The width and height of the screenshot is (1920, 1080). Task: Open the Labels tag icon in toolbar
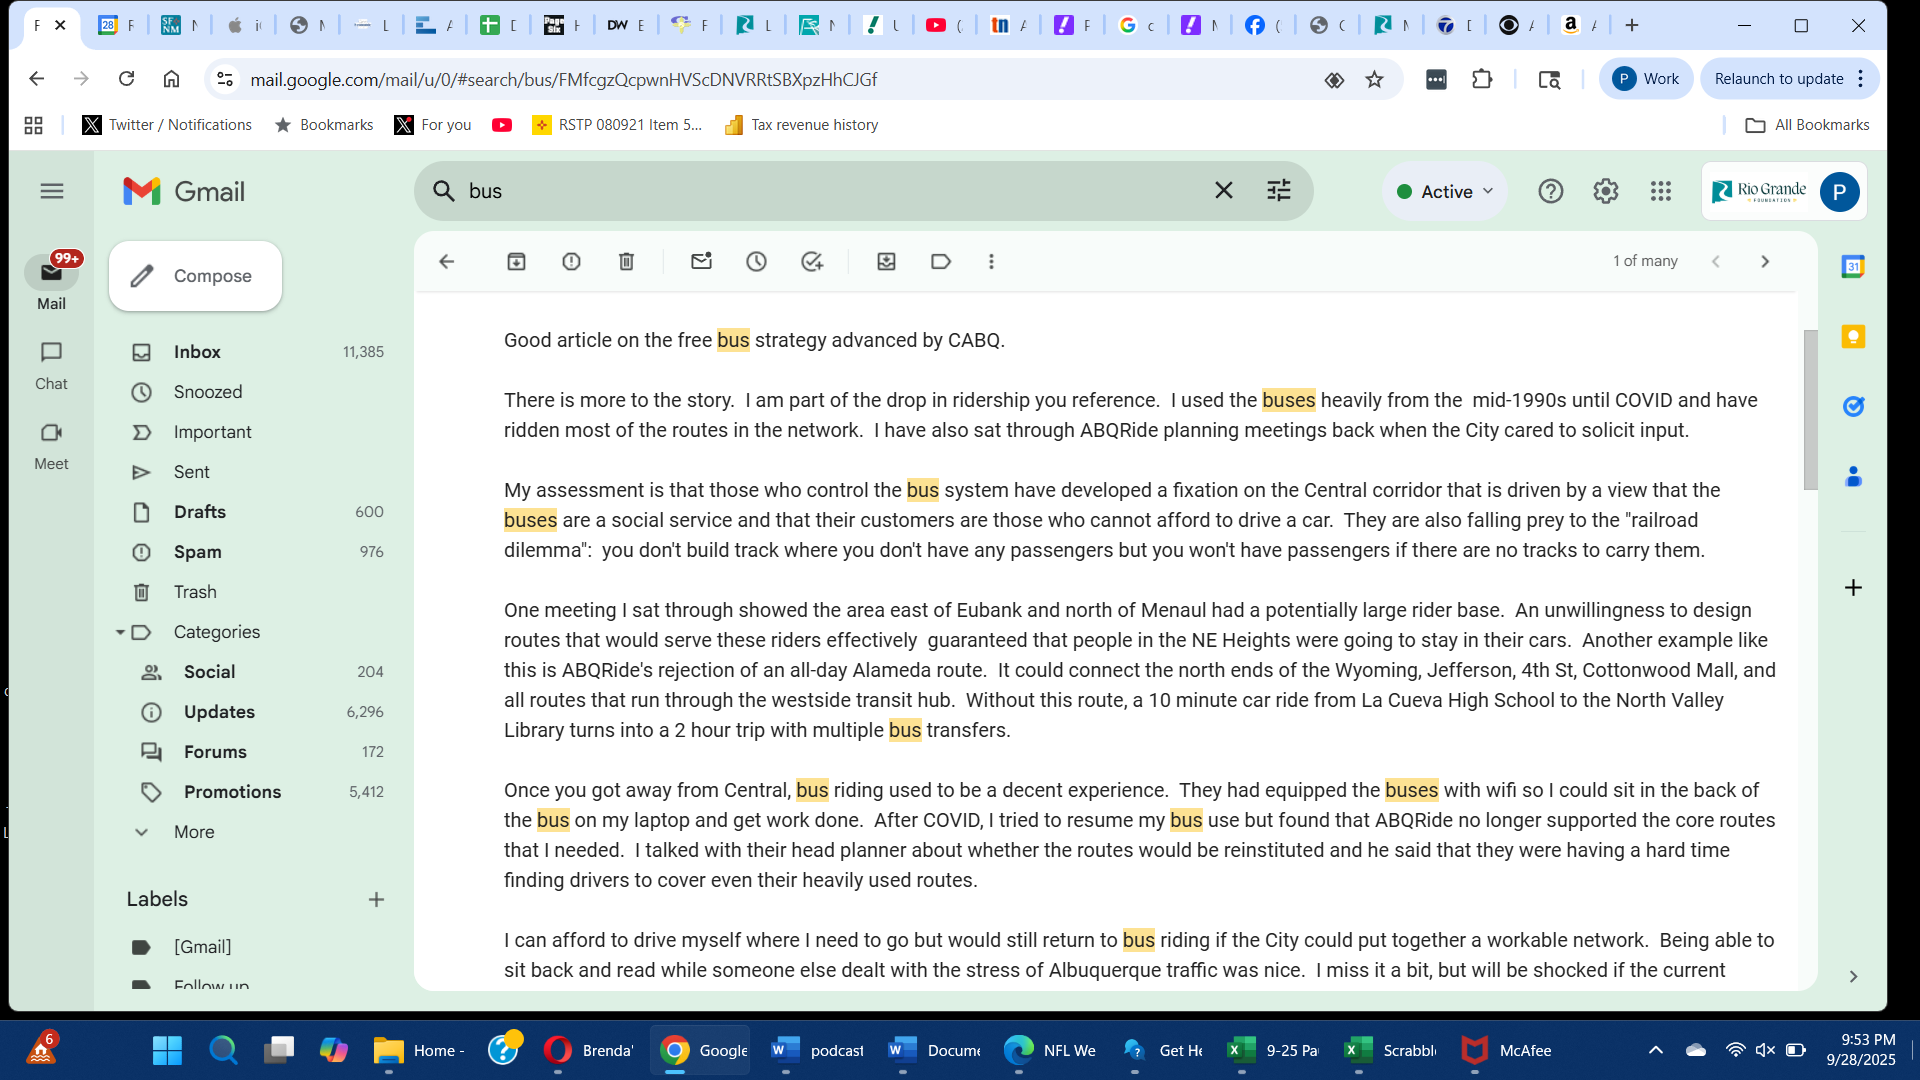click(940, 261)
